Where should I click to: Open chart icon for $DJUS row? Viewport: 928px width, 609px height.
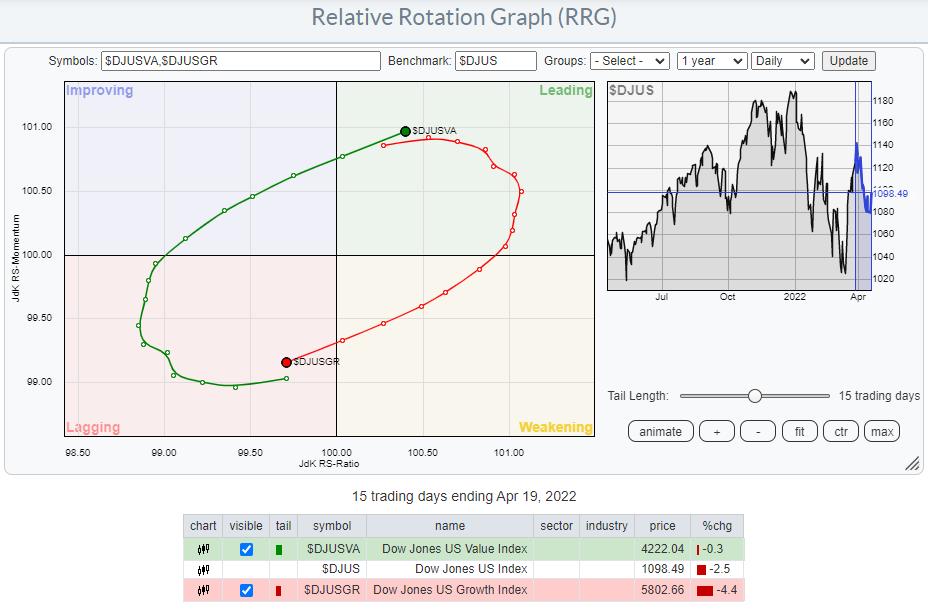click(203, 570)
